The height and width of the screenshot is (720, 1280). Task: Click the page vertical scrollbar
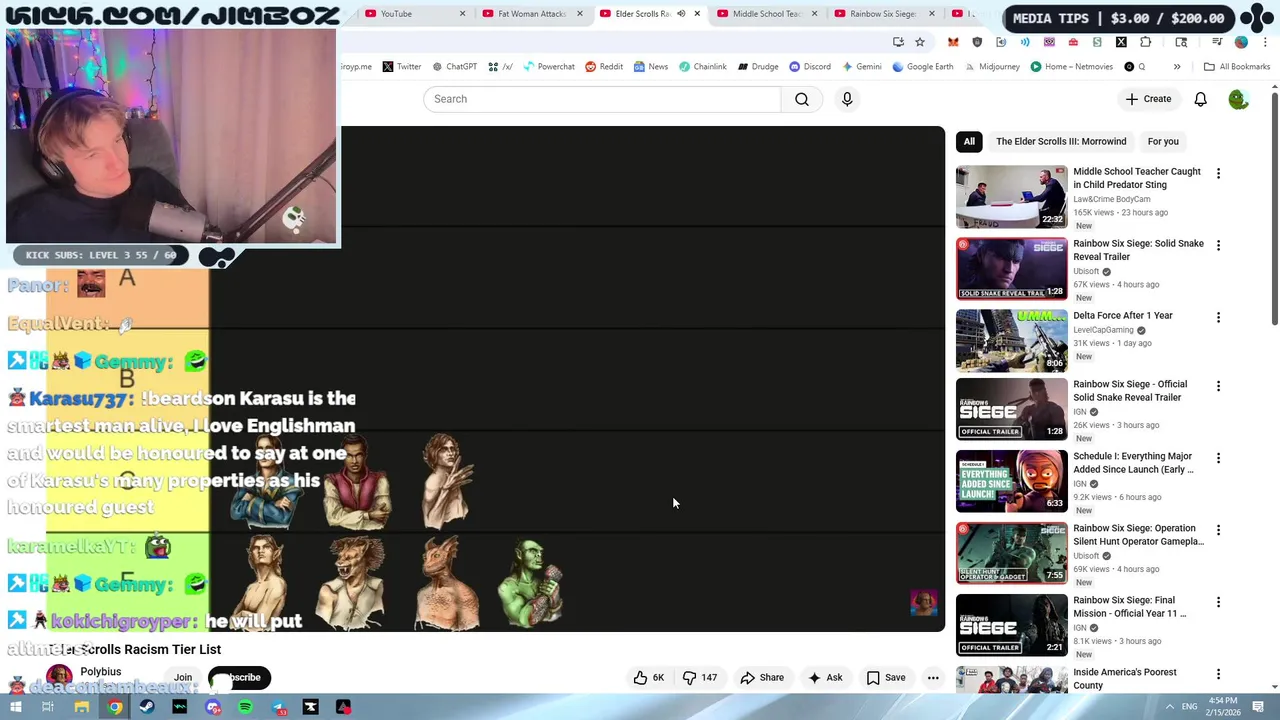coord(1275,207)
